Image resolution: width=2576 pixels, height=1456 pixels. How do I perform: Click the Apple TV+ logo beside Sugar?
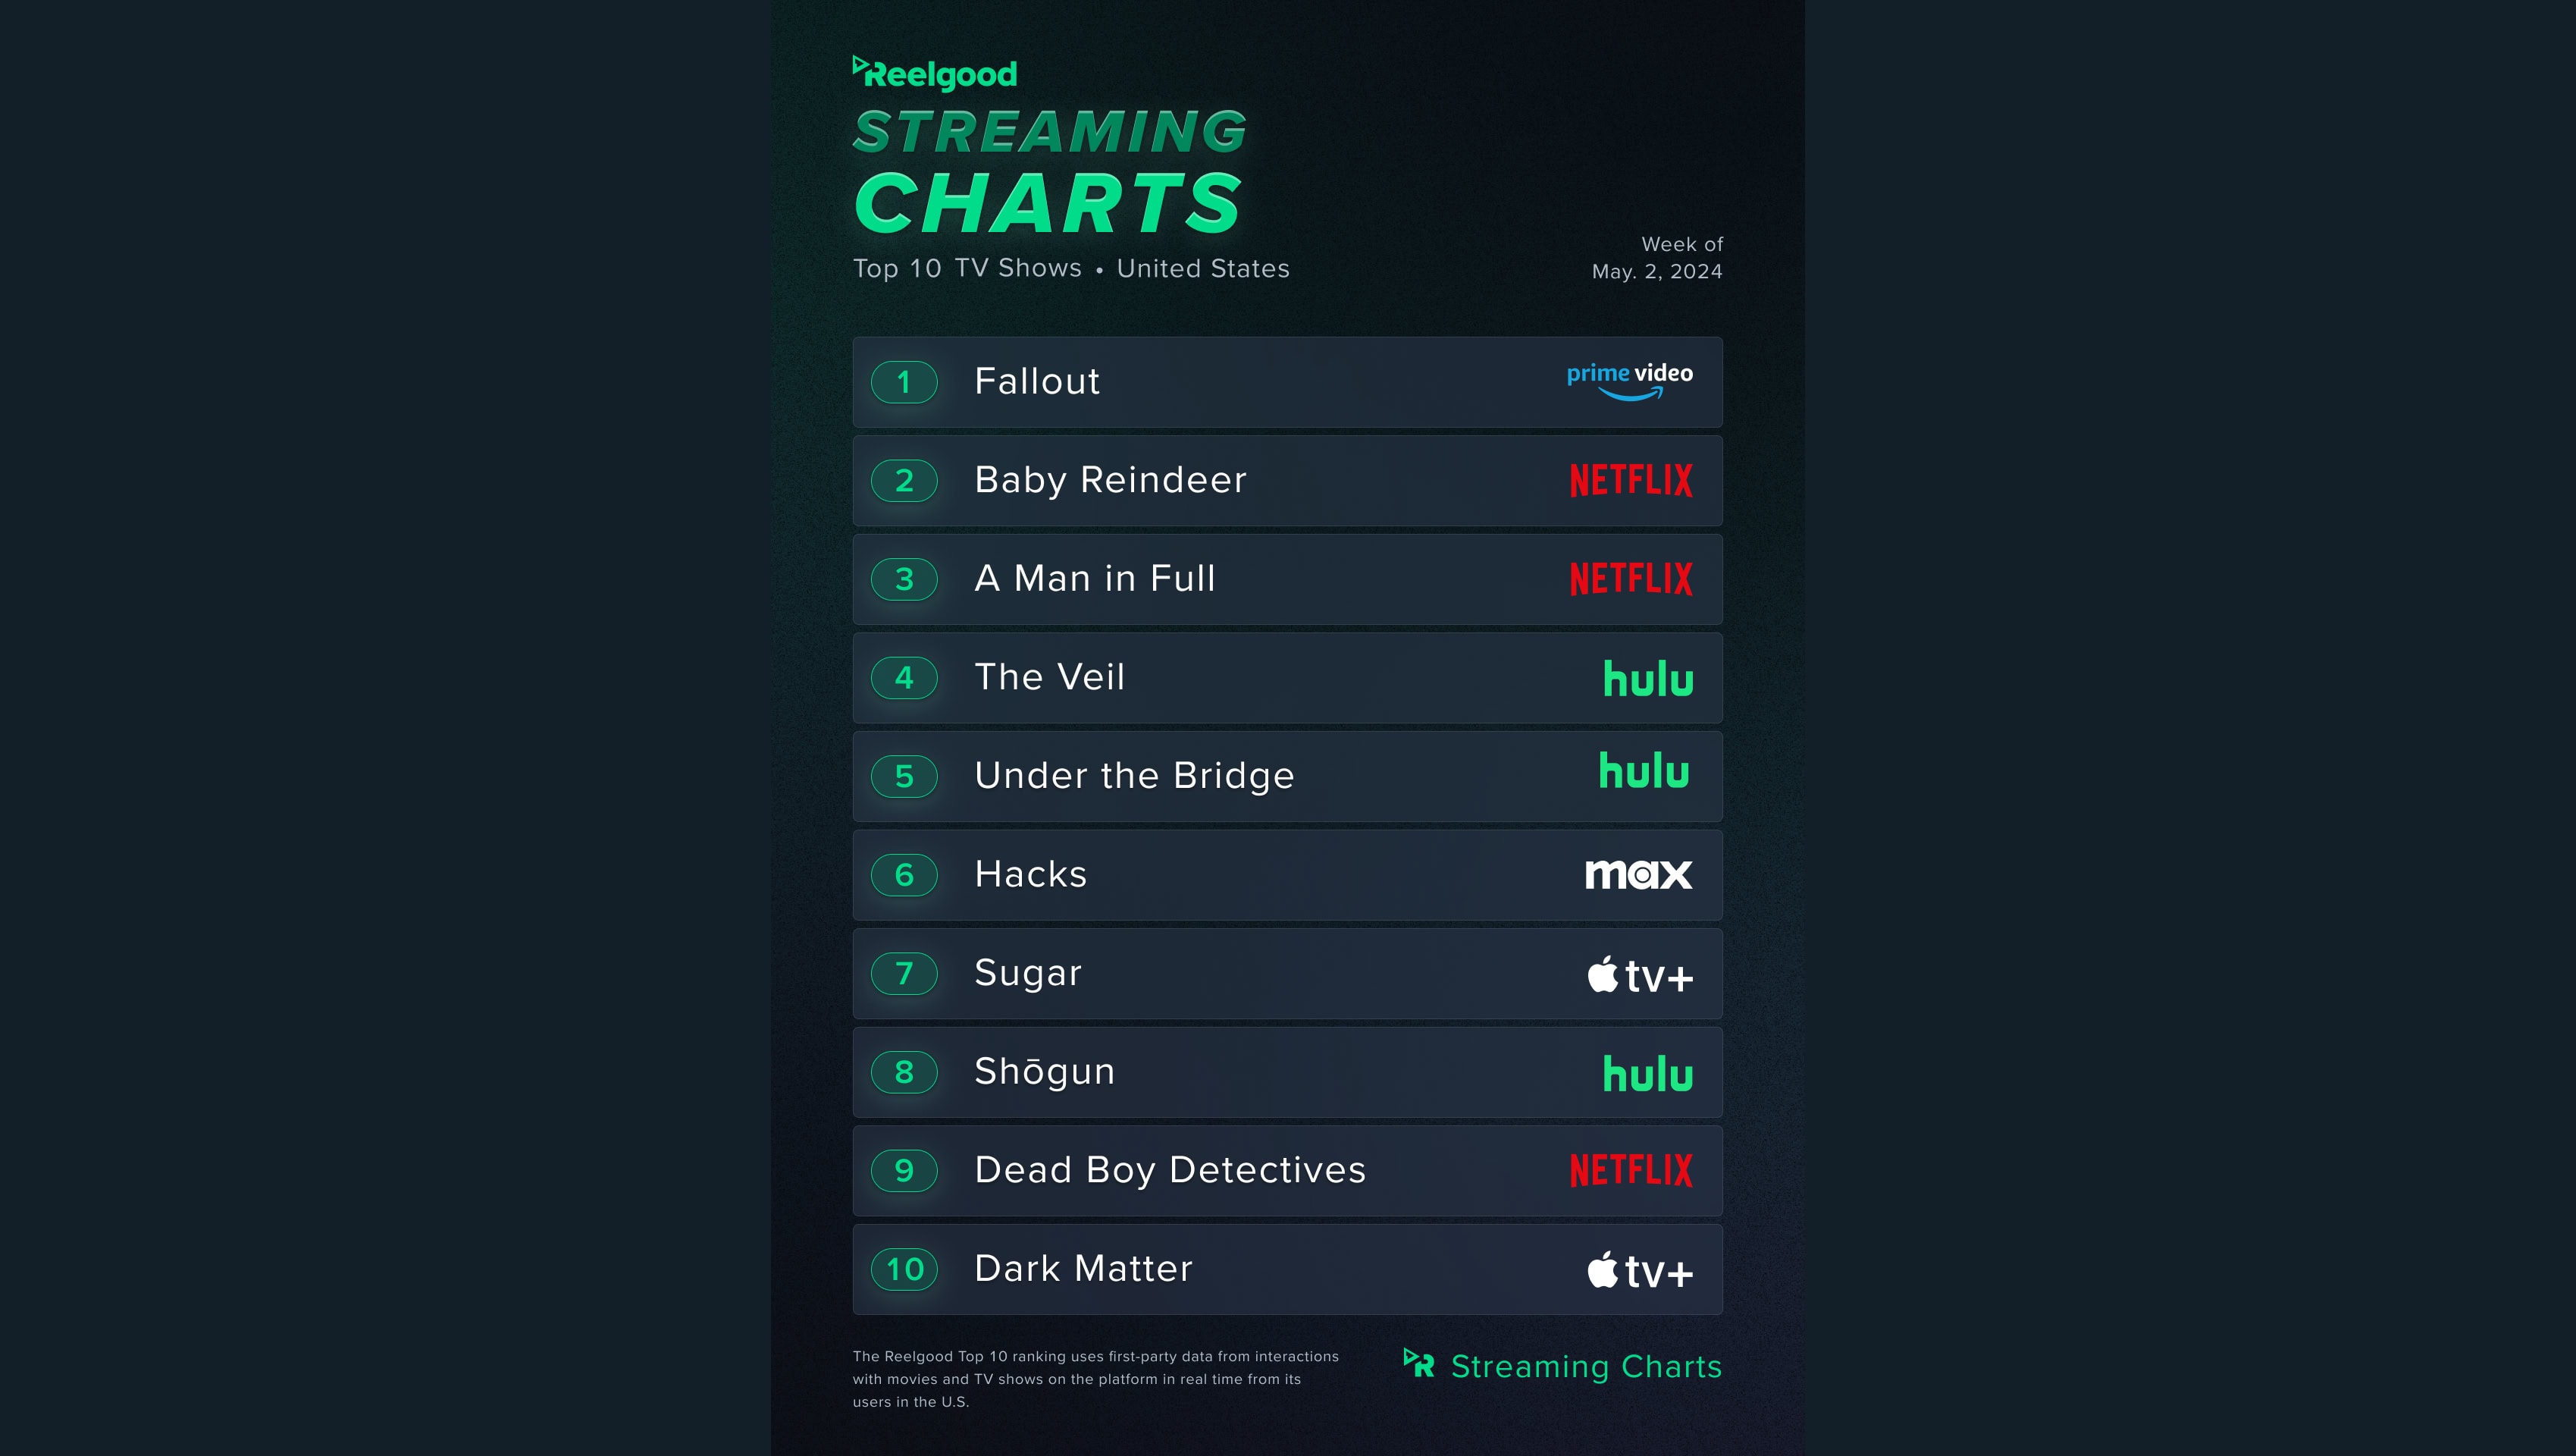(x=1639, y=974)
